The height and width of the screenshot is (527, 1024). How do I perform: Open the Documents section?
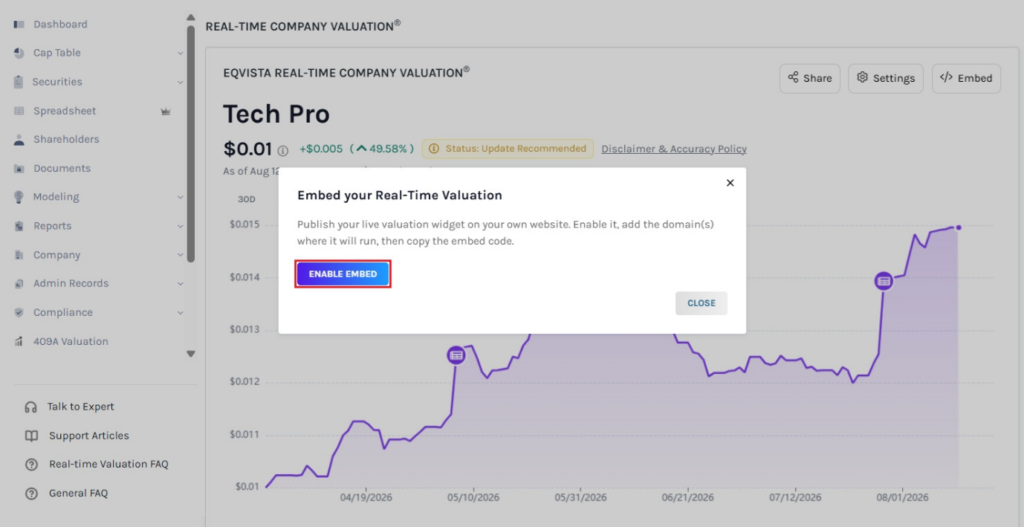[x=62, y=168]
